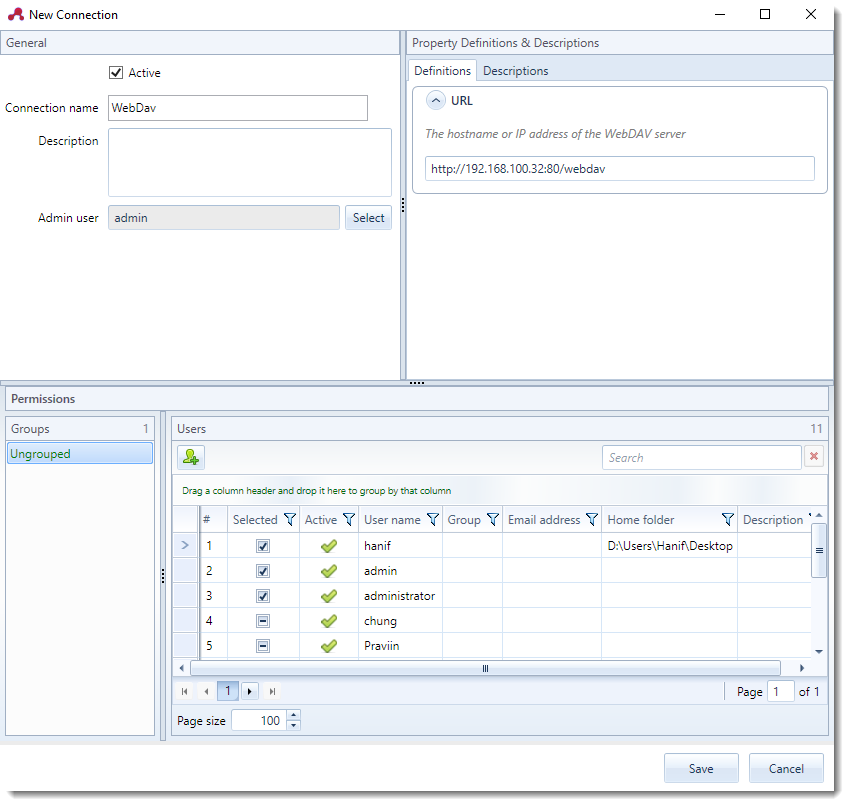Image resolution: width=849 pixels, height=806 pixels.
Task: Click the New Connection app icon
Action: pyautogui.click(x=16, y=14)
